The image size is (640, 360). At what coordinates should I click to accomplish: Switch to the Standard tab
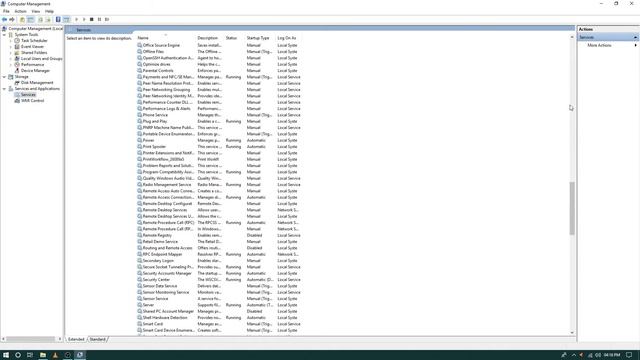[98, 339]
